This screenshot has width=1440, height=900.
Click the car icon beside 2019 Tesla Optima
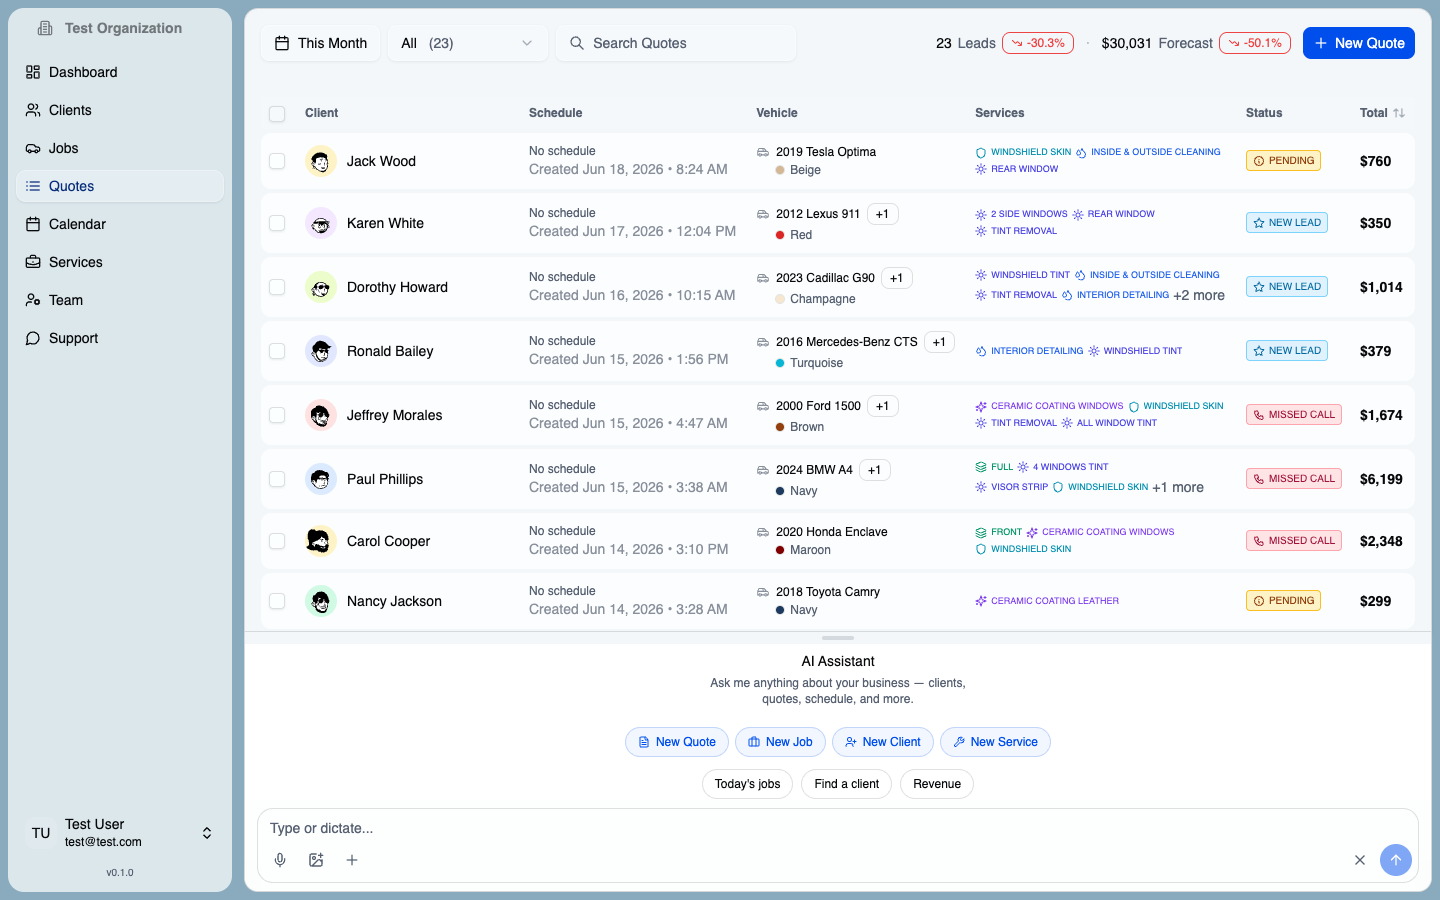coord(763,152)
